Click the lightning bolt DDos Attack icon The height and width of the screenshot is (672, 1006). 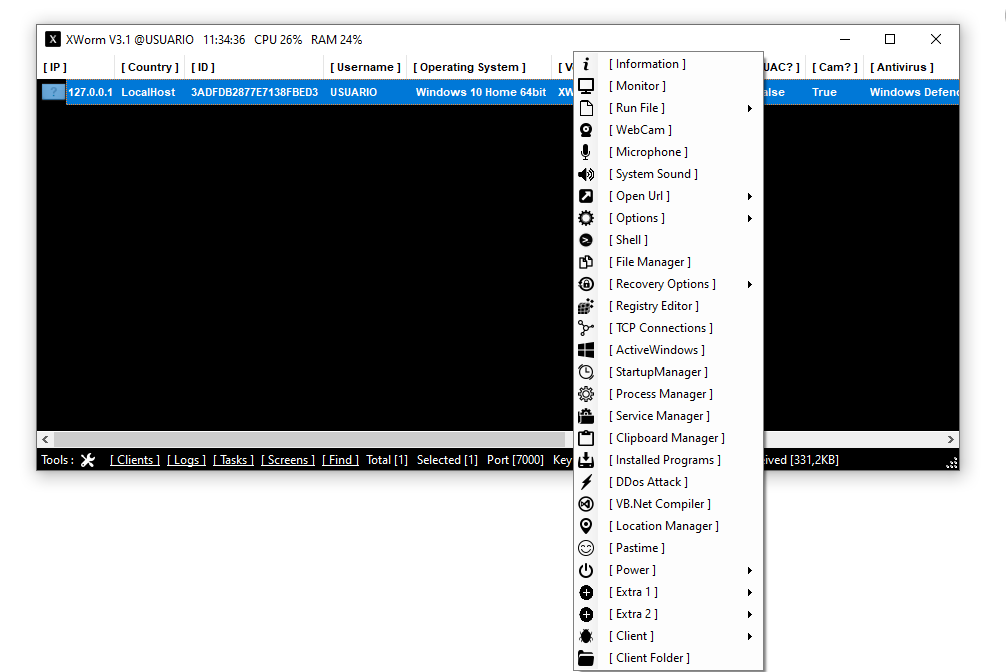586,482
